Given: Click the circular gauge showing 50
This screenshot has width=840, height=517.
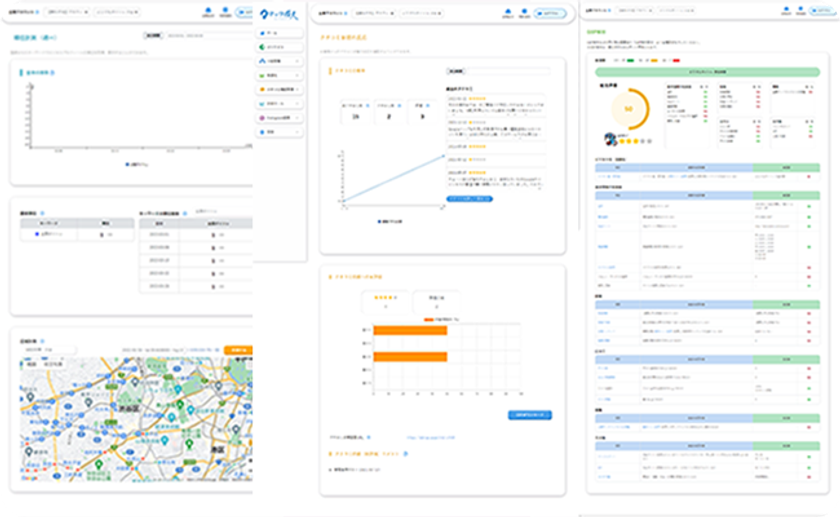Looking at the screenshot, I should pyautogui.click(x=629, y=109).
